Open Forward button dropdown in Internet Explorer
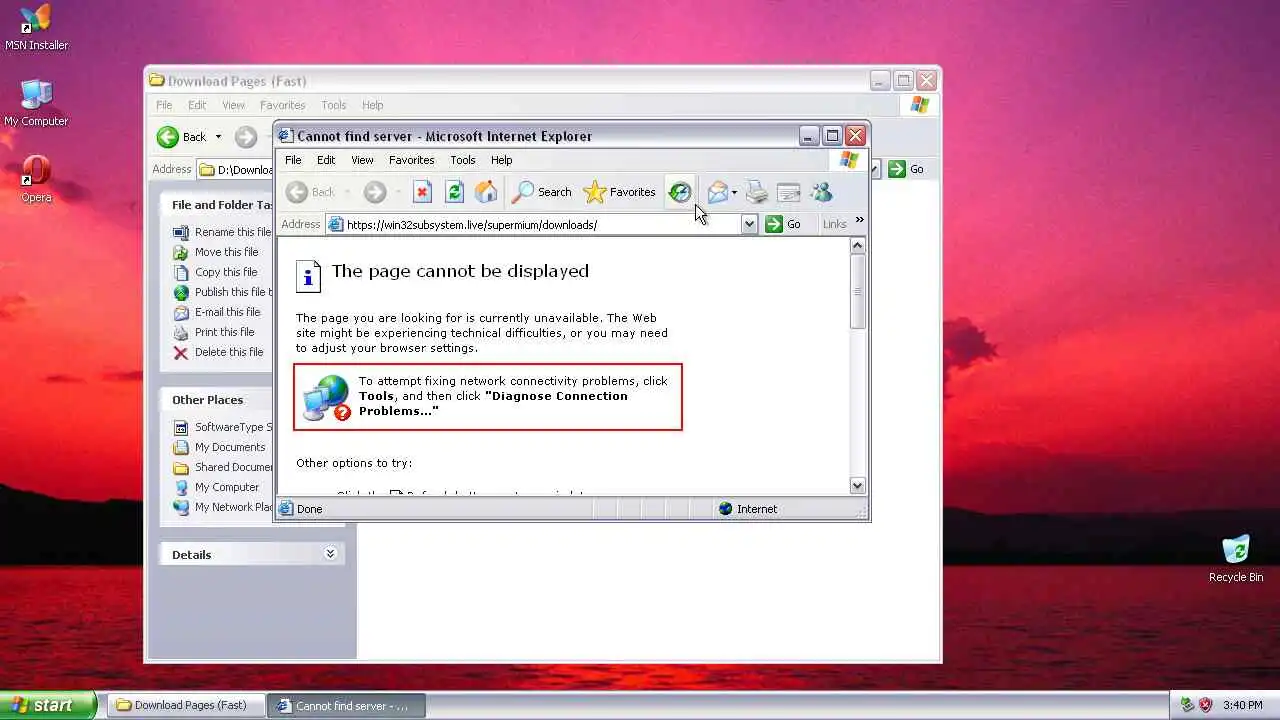1280x720 pixels. coord(398,192)
